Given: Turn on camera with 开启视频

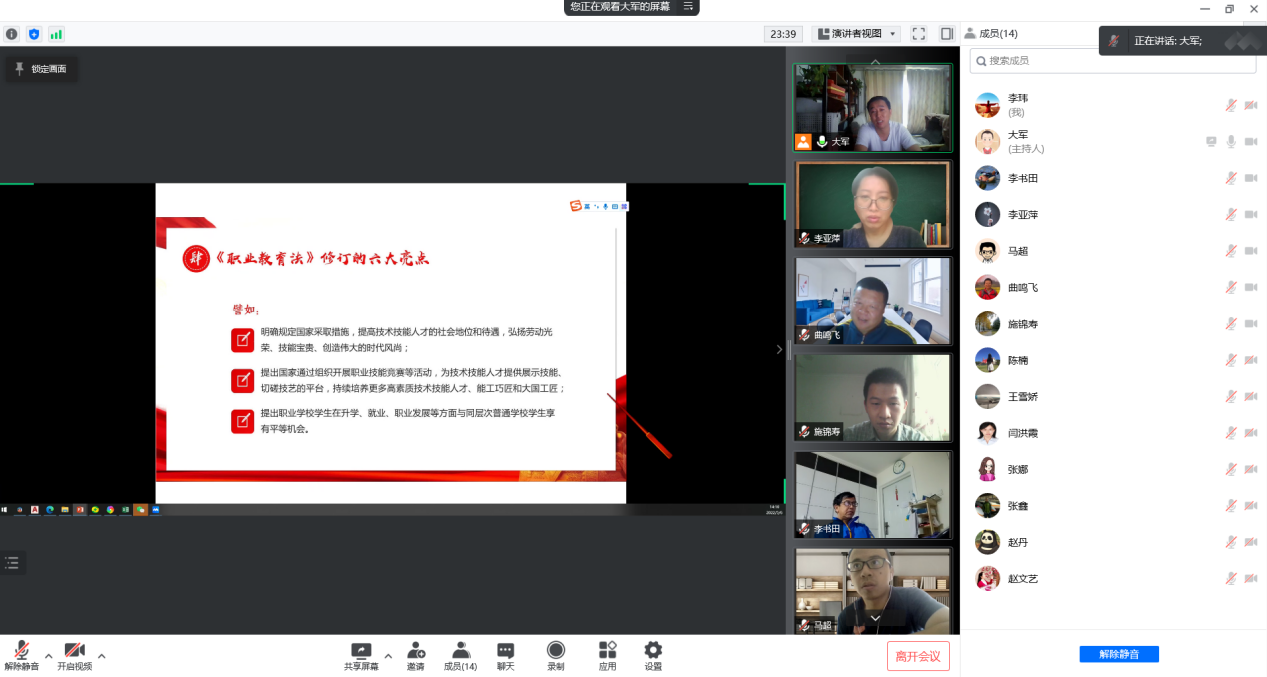Looking at the screenshot, I should pyautogui.click(x=74, y=656).
